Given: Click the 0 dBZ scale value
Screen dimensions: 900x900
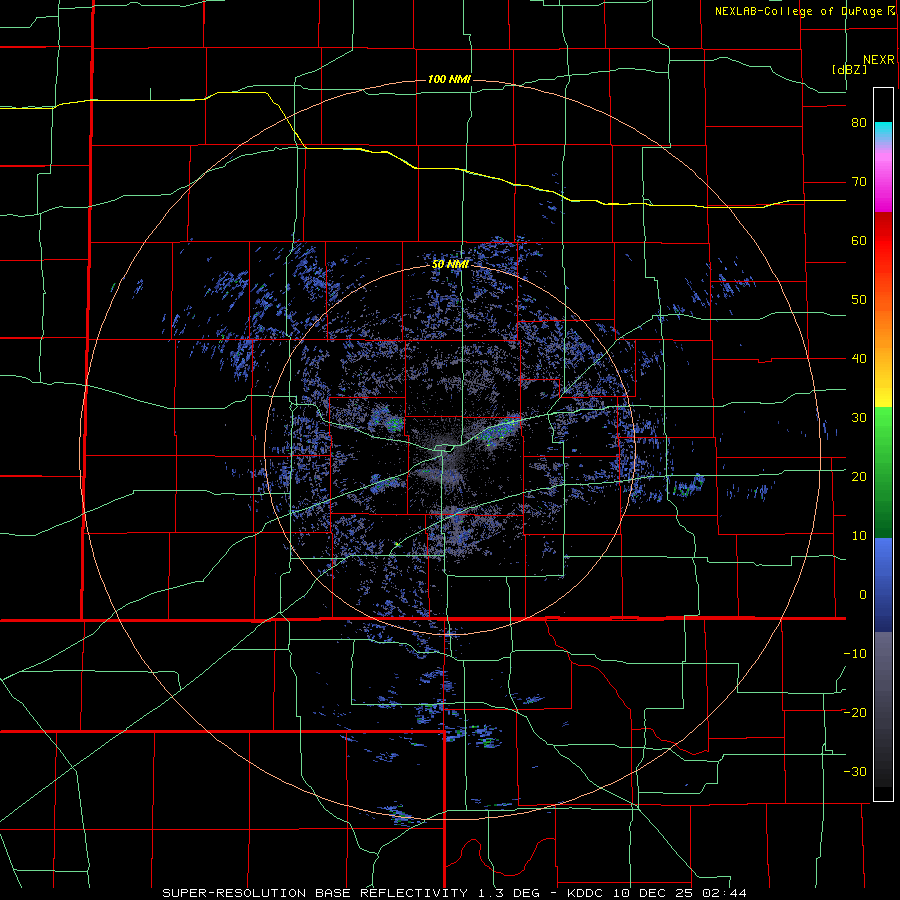Looking at the screenshot, I should [x=863, y=595].
